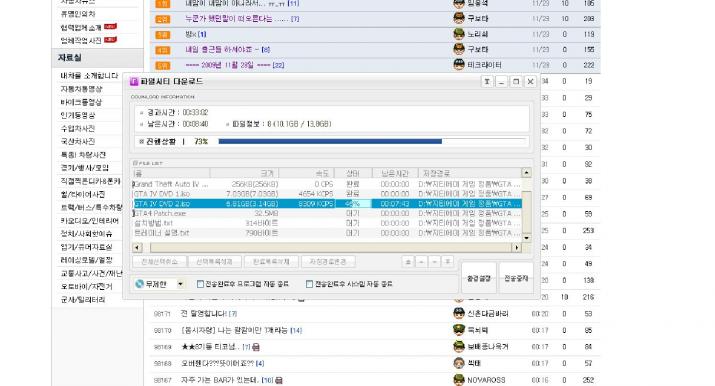This screenshot has width=715, height=386.
Task: Click the avatar icon next to NOVAROSS
Action: point(459,380)
